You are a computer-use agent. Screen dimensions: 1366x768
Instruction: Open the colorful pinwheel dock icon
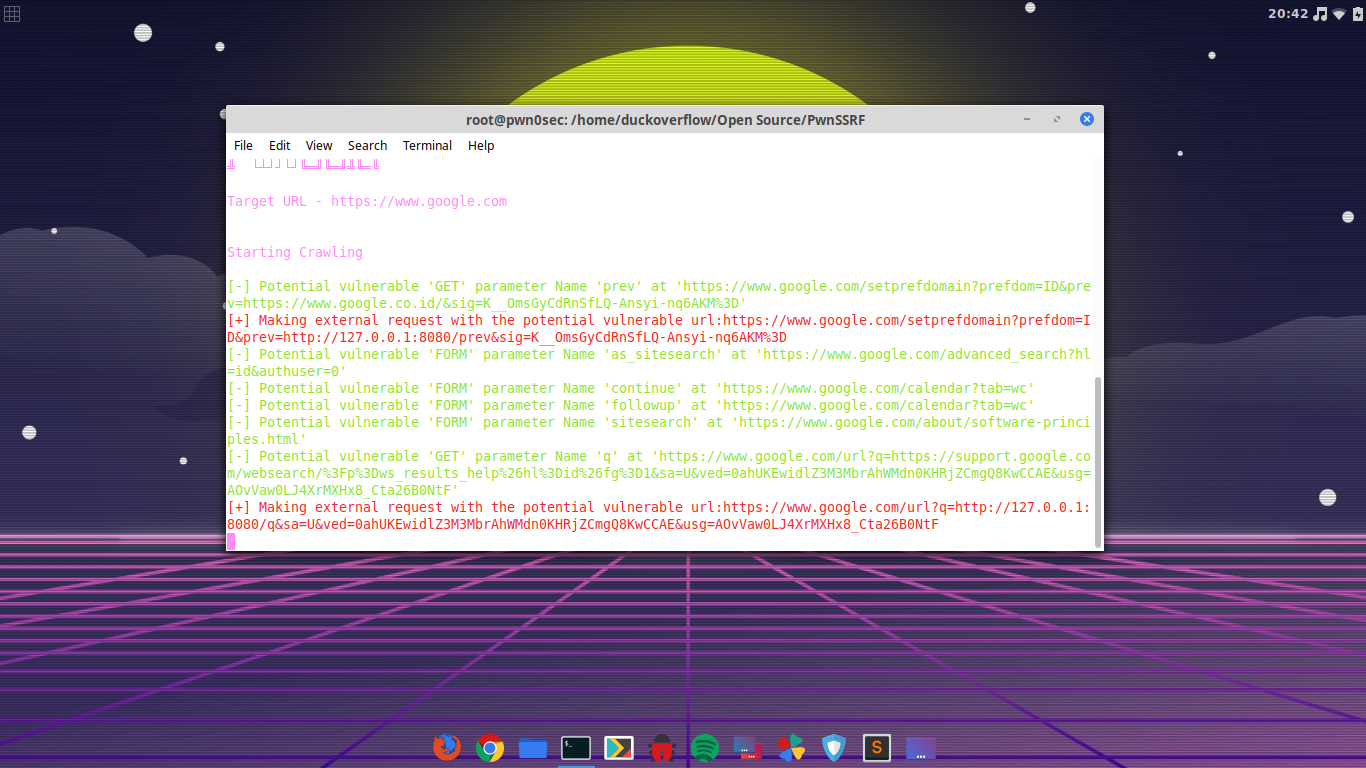(x=791, y=747)
